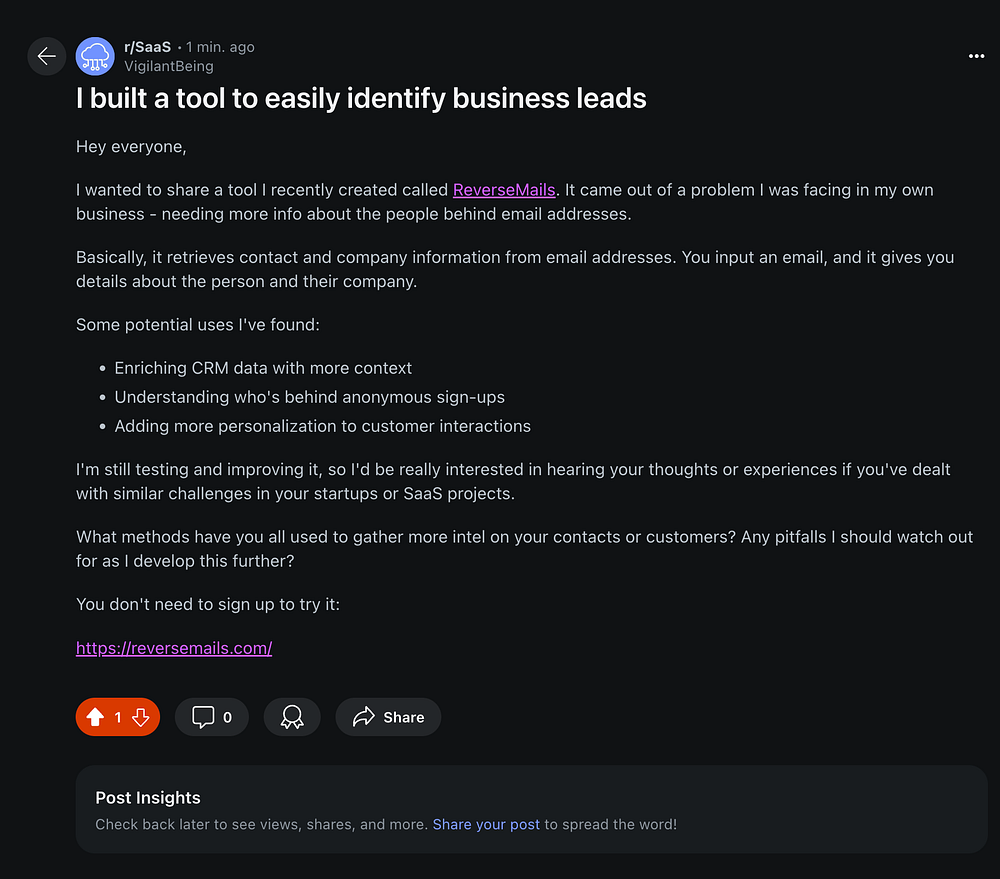Image resolution: width=1000 pixels, height=879 pixels.
Task: Open the r/SaaS subreddit link
Action: pos(147,47)
